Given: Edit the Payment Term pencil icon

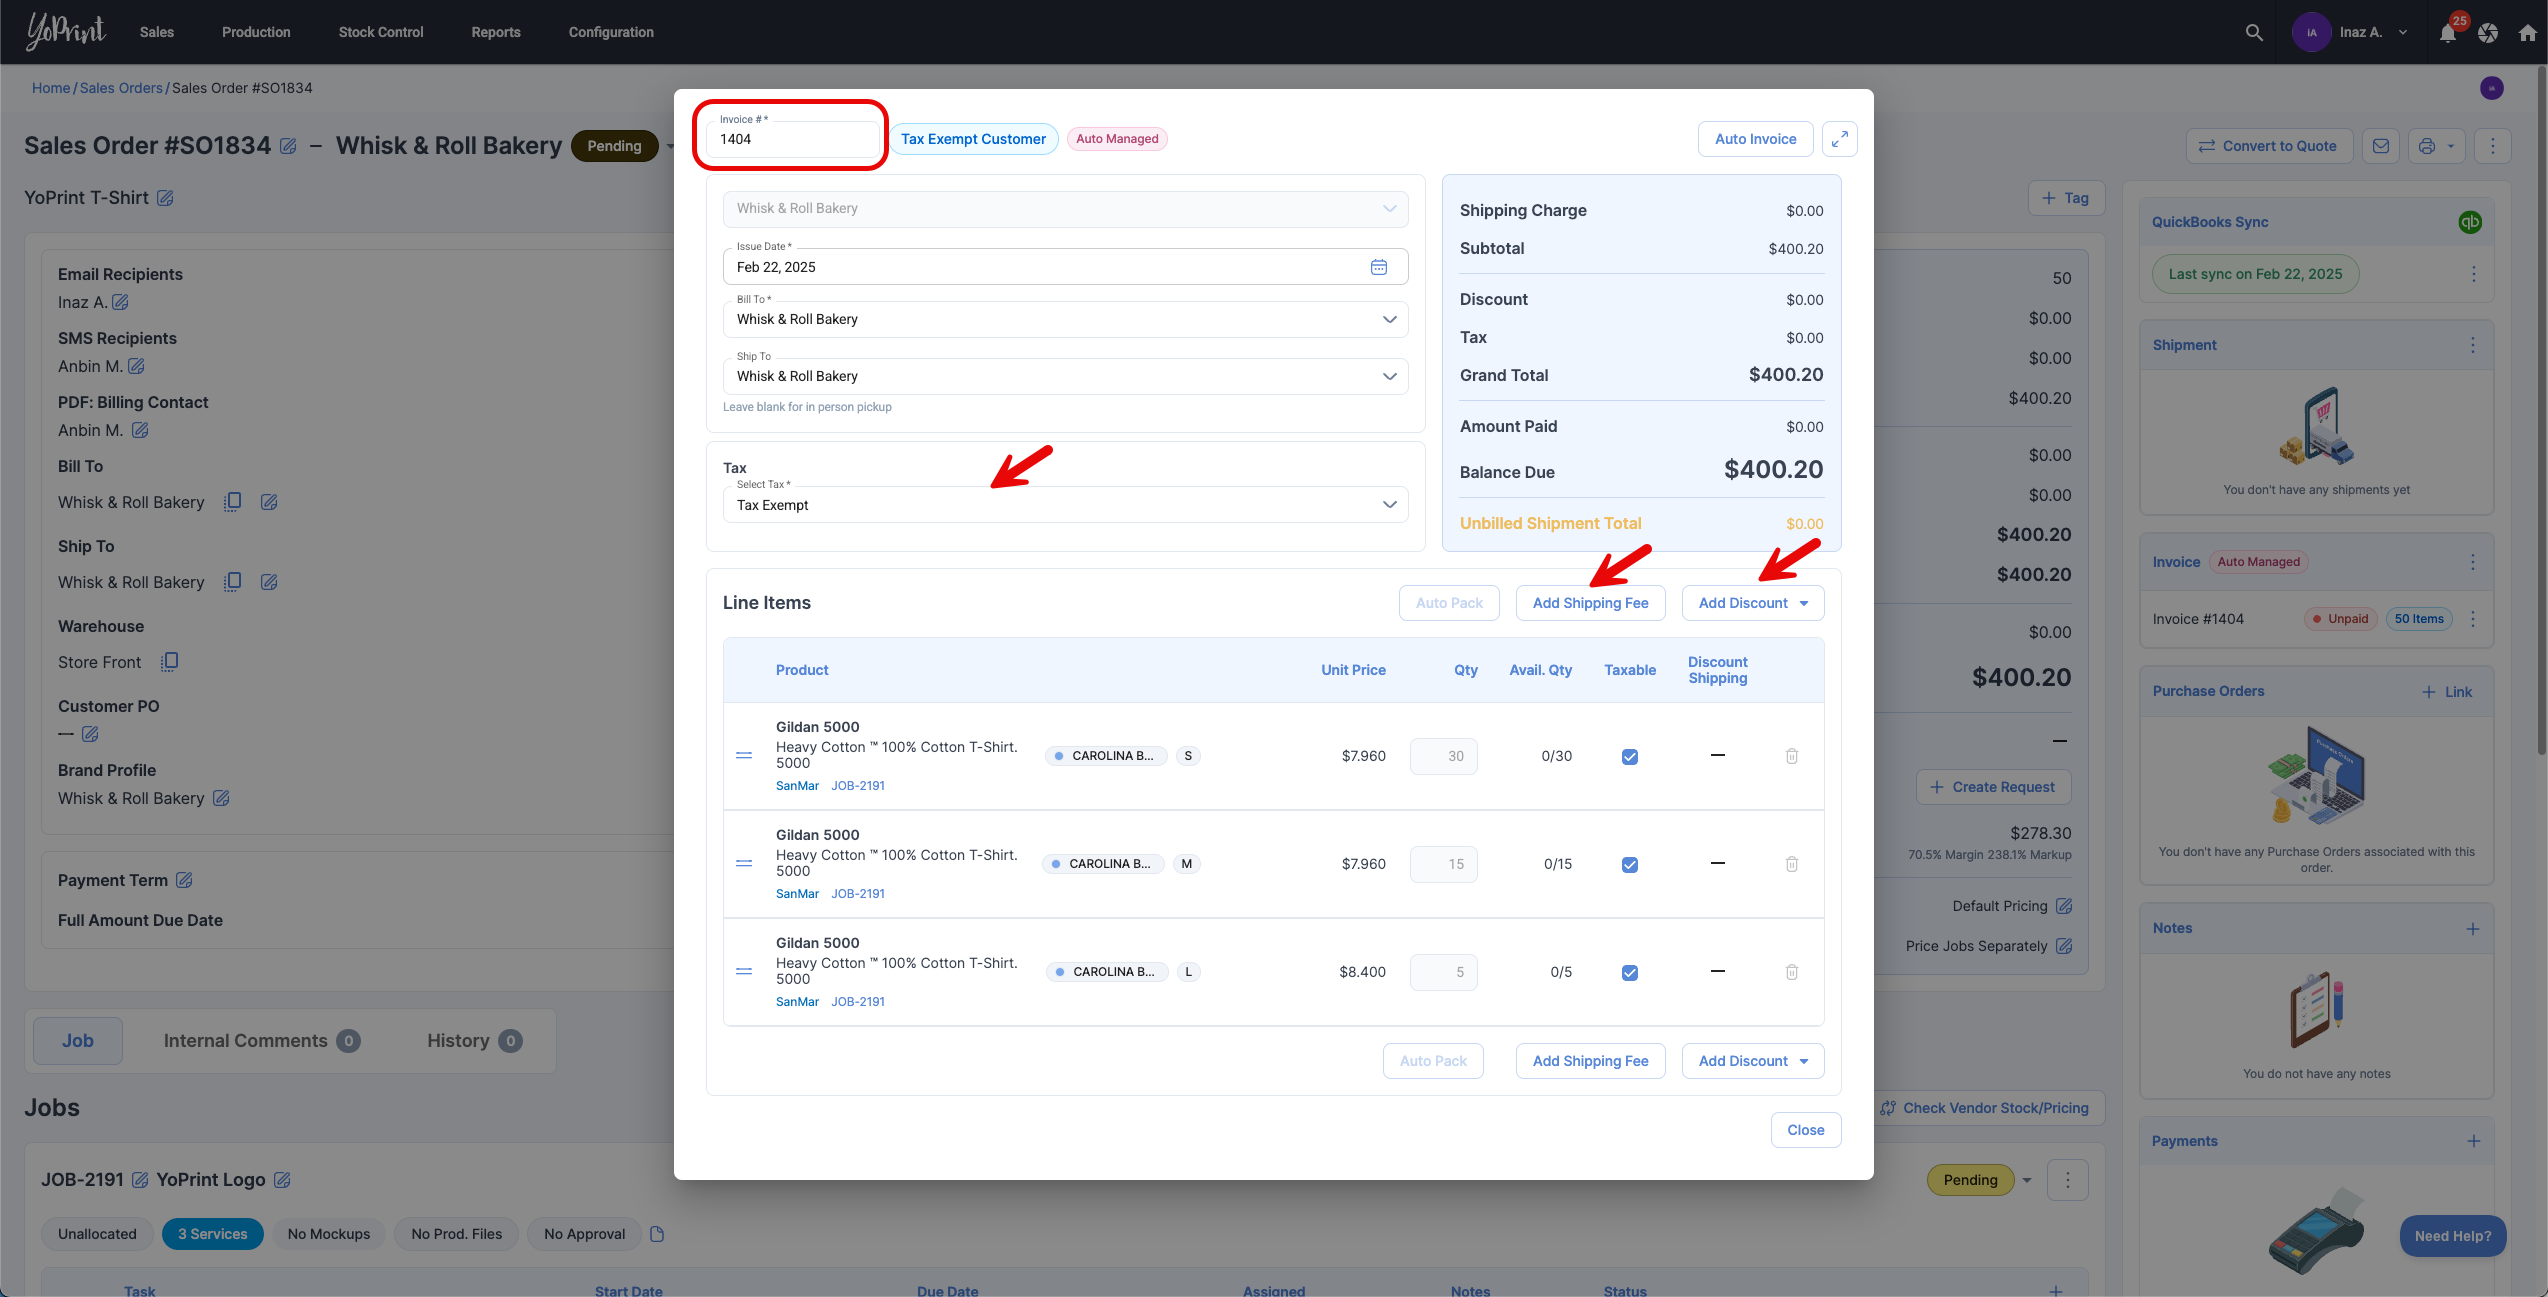Looking at the screenshot, I should pos(184,880).
